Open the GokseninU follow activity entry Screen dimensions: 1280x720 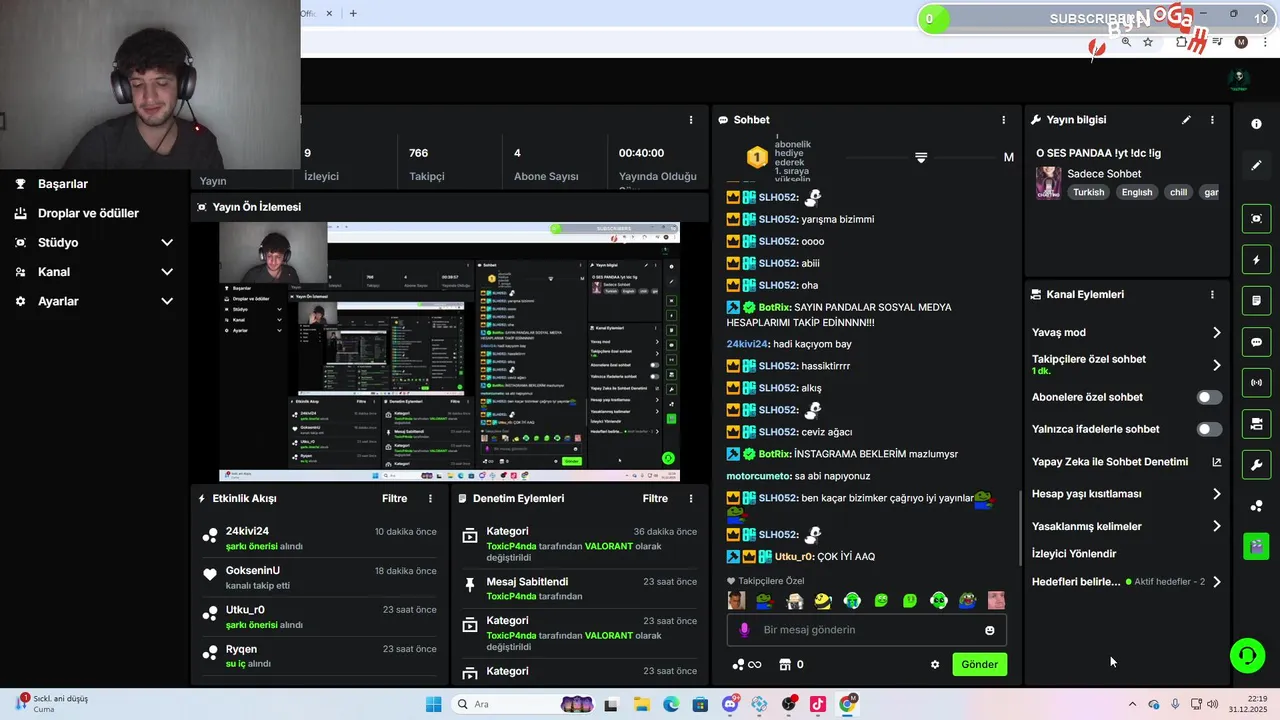(x=320, y=578)
